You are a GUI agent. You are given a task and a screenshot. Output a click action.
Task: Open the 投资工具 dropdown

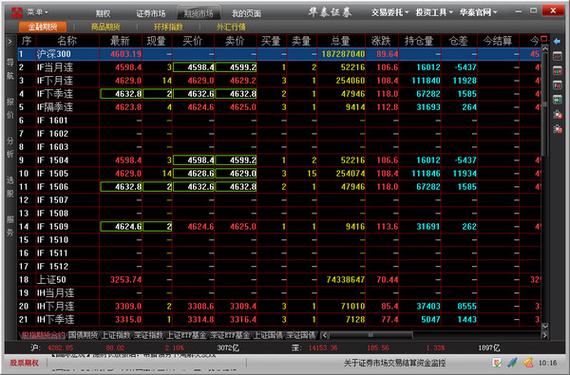[x=434, y=12]
